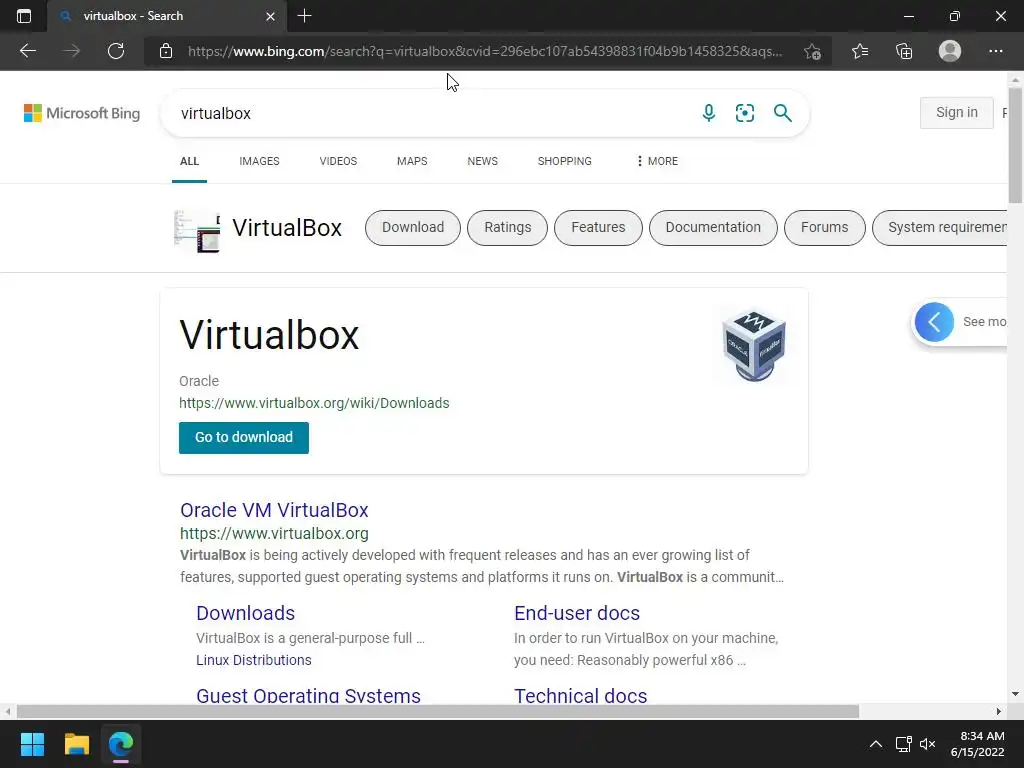The image size is (1024, 768).
Task: Click the Features pill button
Action: tap(598, 228)
